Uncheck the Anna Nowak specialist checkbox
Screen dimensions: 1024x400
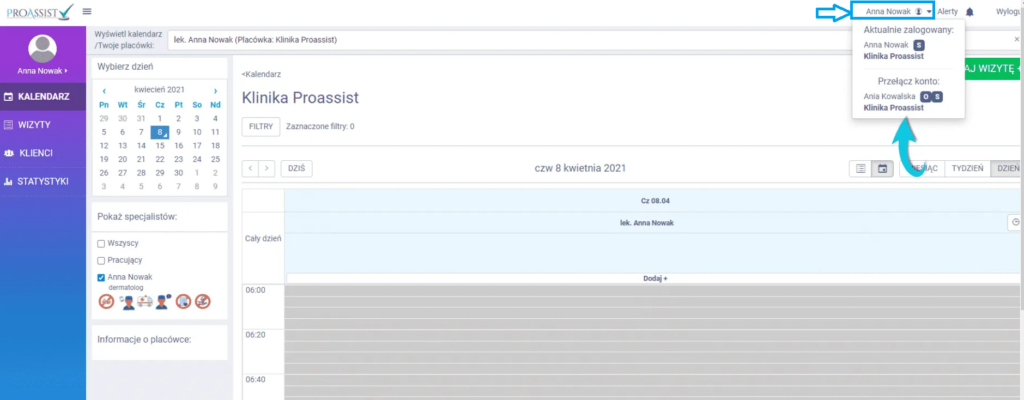(101, 277)
